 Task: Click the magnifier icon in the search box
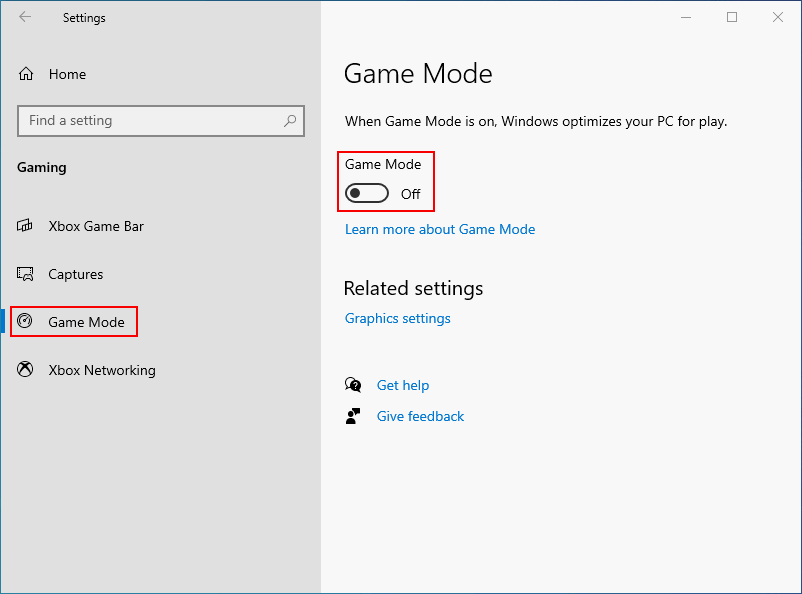point(290,120)
